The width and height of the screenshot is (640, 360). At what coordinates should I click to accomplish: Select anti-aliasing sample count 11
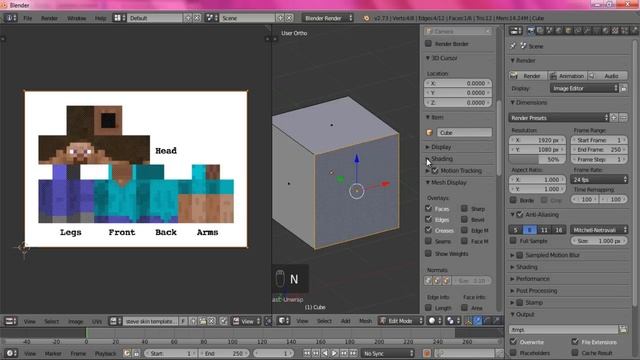[x=544, y=230]
